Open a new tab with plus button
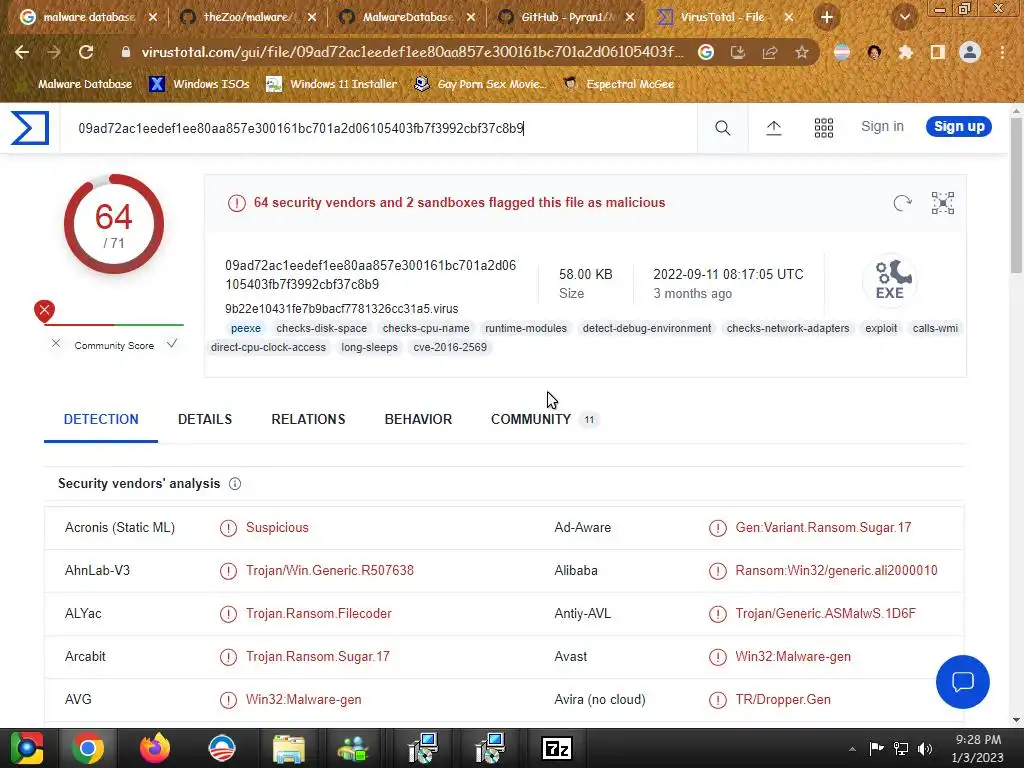 click(827, 18)
